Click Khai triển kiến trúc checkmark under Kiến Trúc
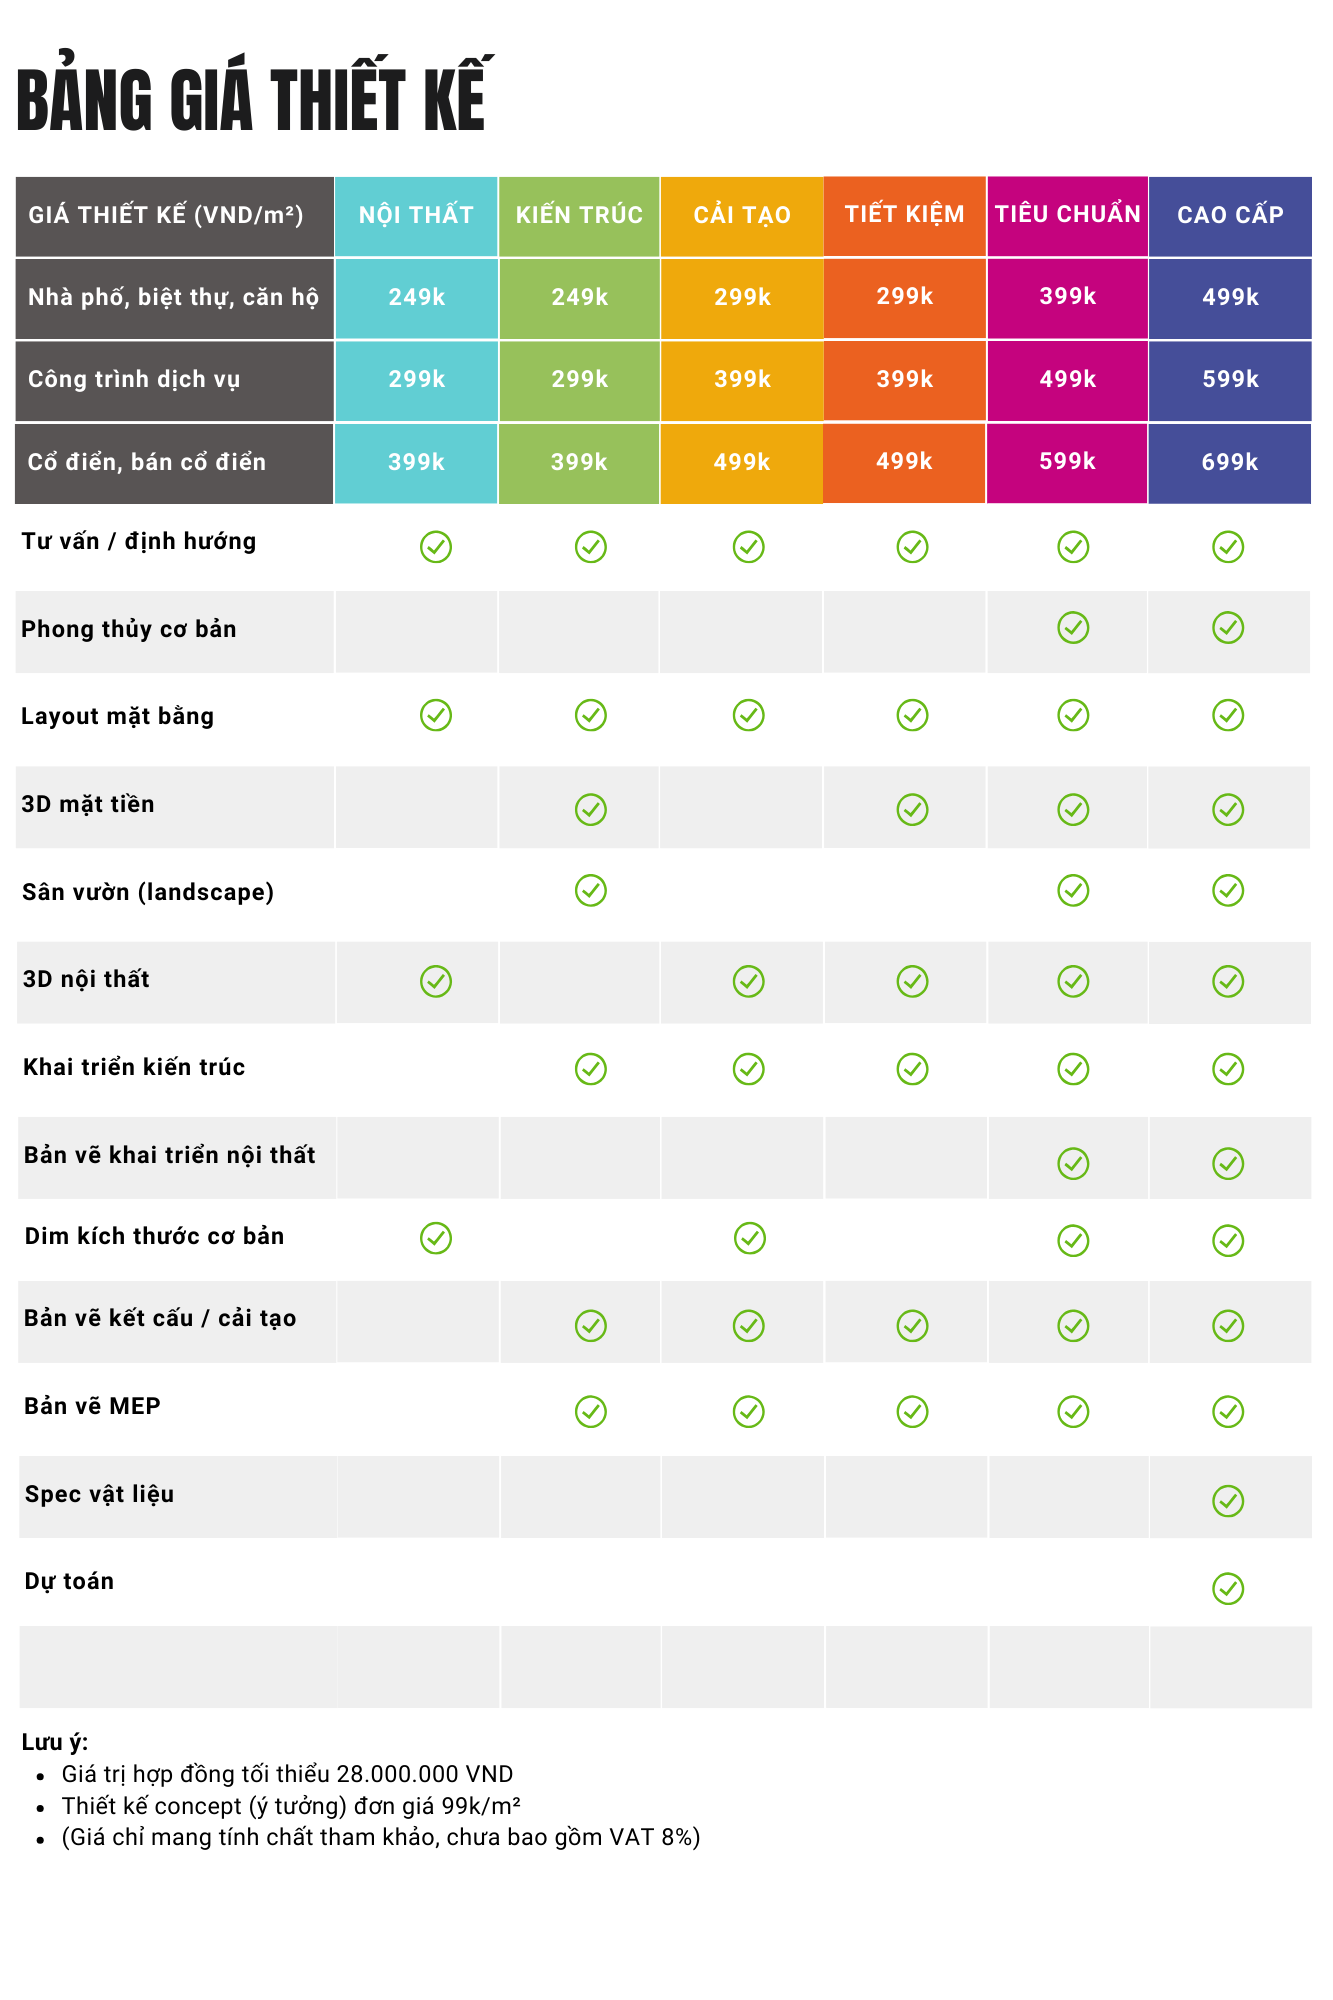 (591, 1069)
